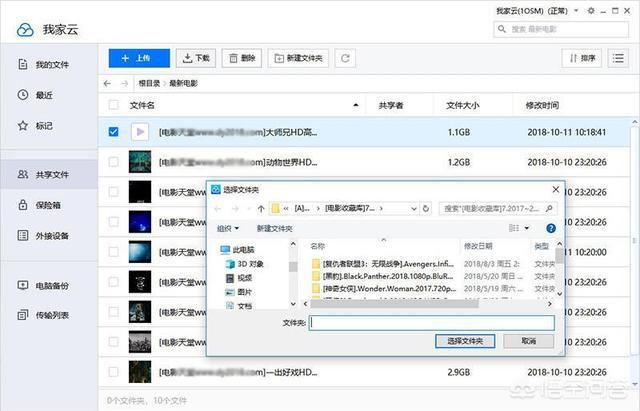The image size is (640, 411).
Task: Go back with the main window back arrow
Action: 107,83
